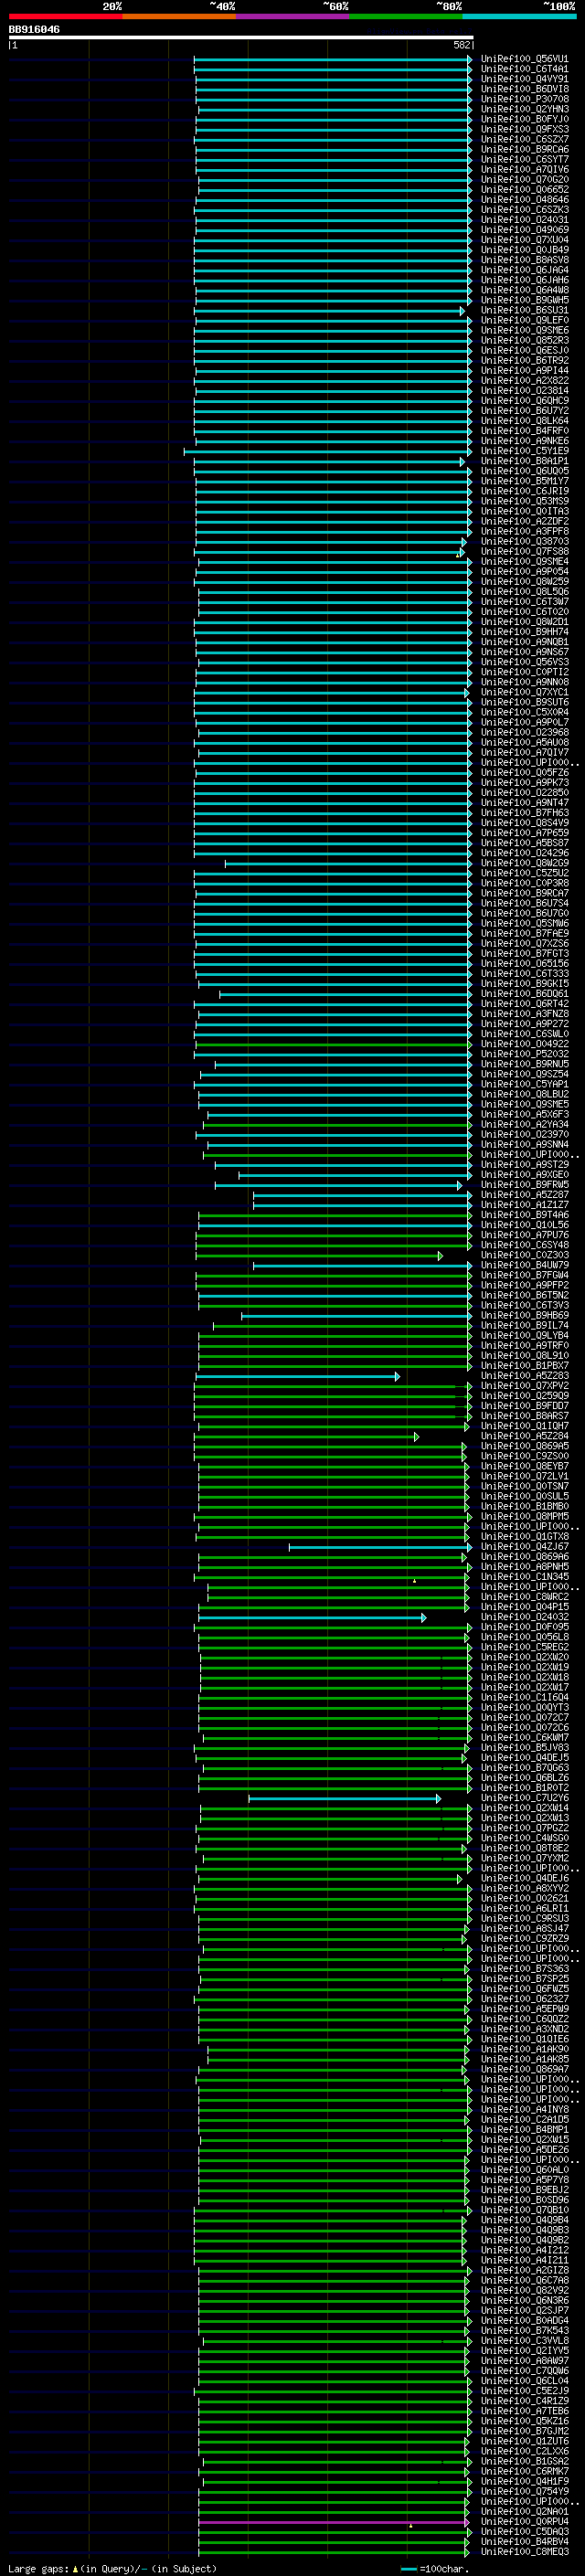585x2576 pixels.
Task: Click the query ID BB916046
Action: click(x=34, y=29)
